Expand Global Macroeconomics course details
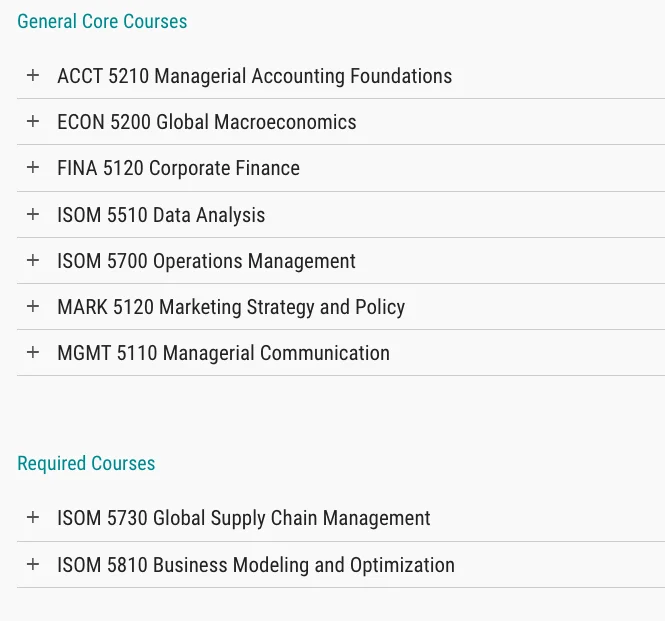Image resolution: width=665 pixels, height=621 pixels. click(x=206, y=122)
